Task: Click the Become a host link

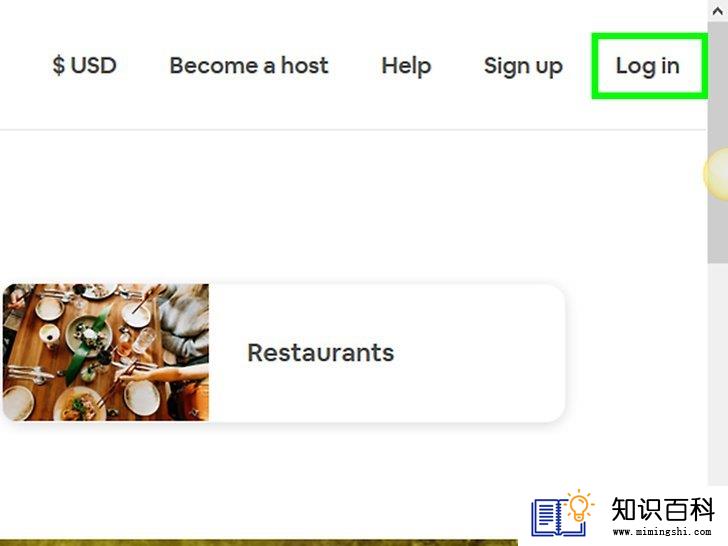Action: 249,65
